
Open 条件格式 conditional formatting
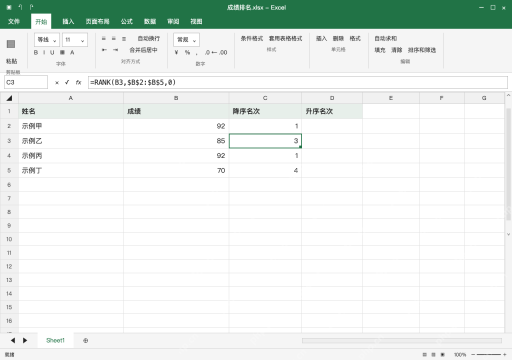(252, 39)
